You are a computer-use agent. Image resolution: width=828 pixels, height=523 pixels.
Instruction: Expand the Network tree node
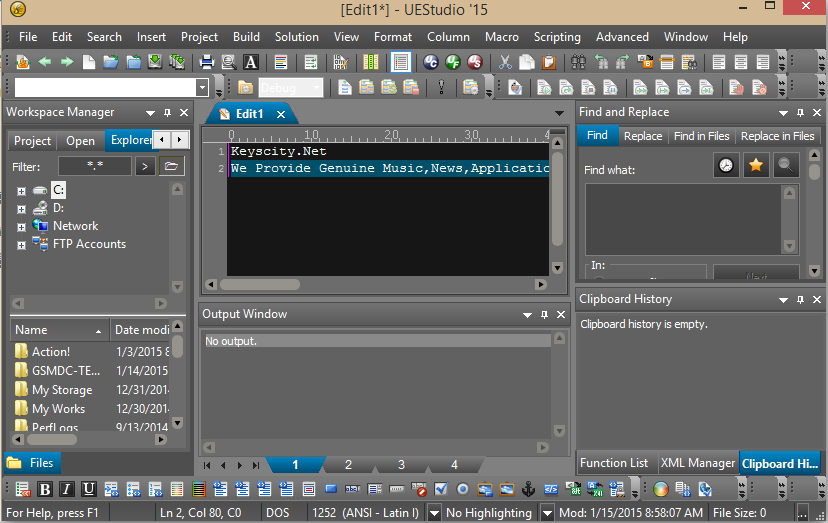pos(21,227)
